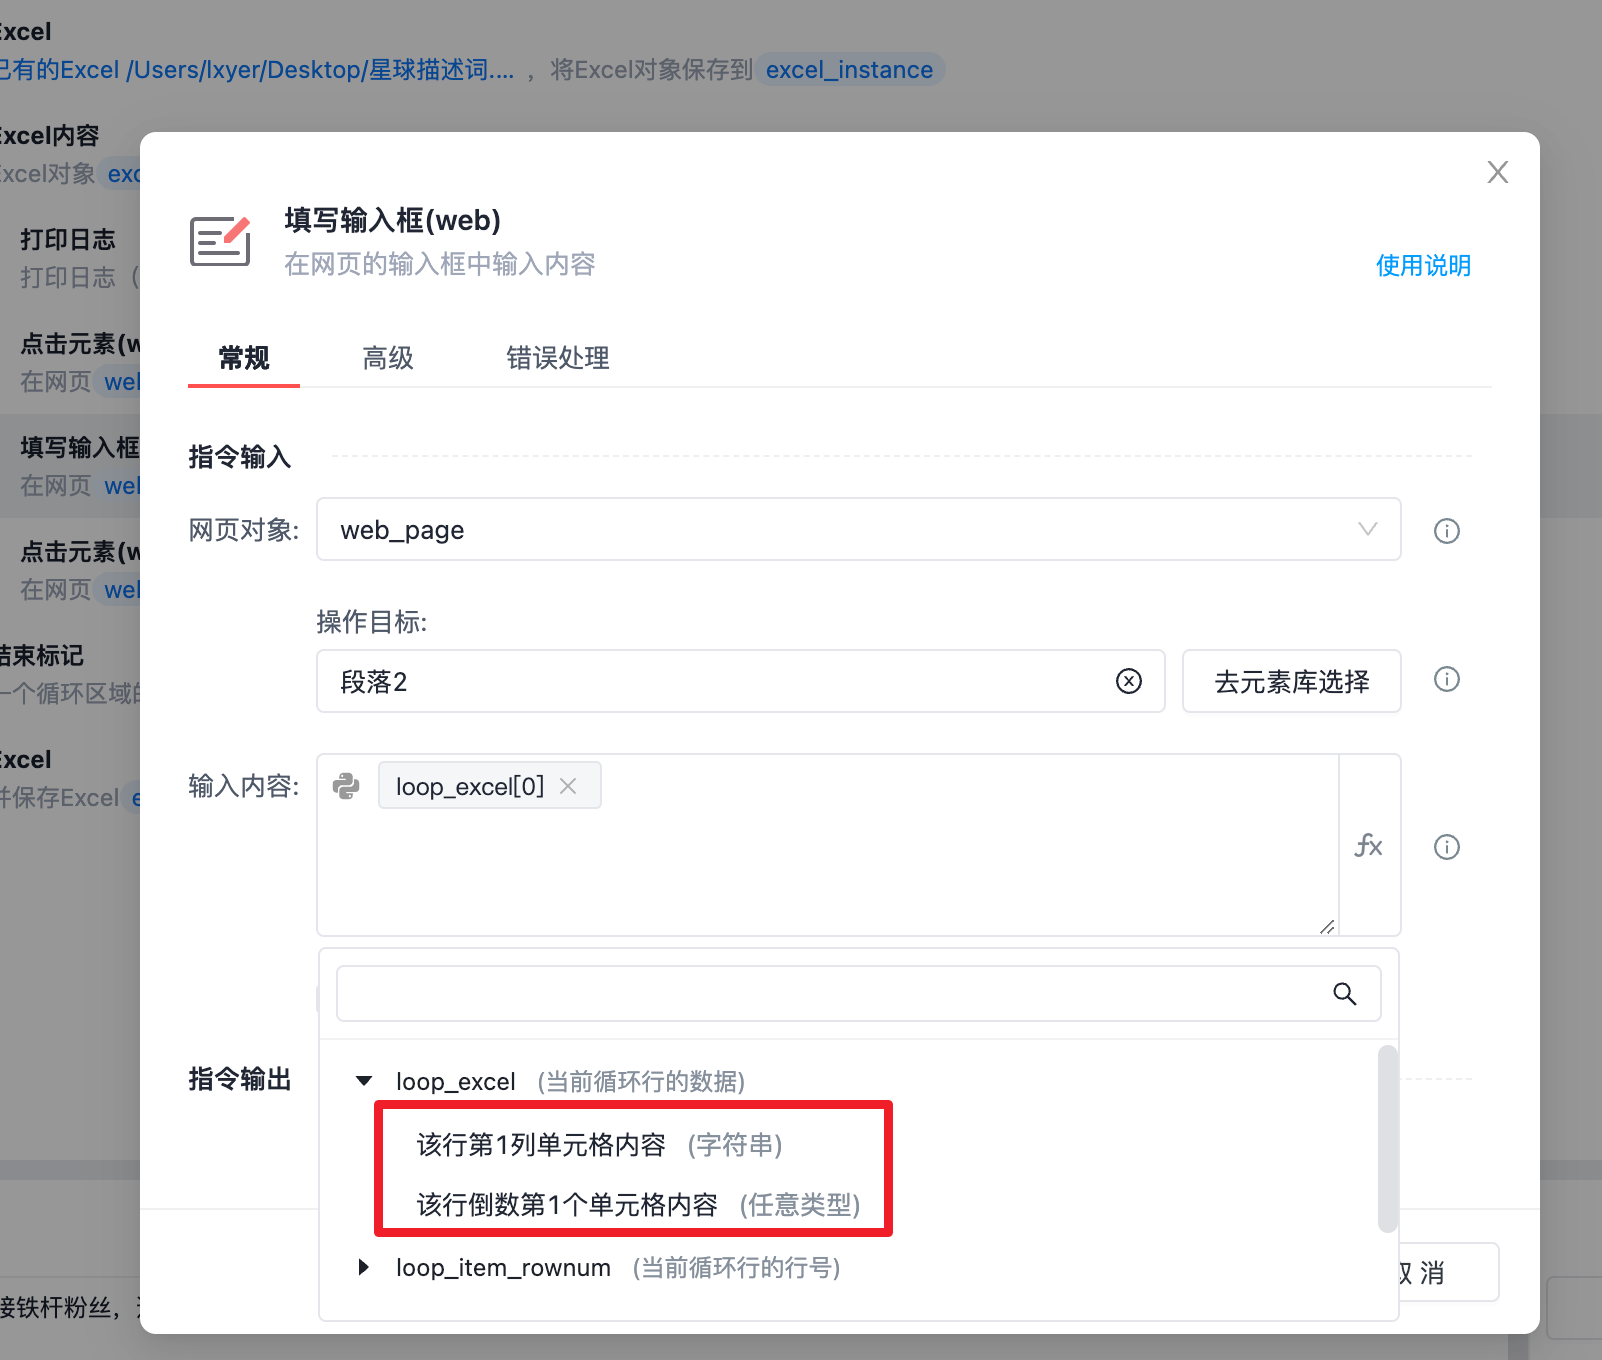Switch to the 错误处理 tab
This screenshot has width=1602, height=1360.
(558, 357)
